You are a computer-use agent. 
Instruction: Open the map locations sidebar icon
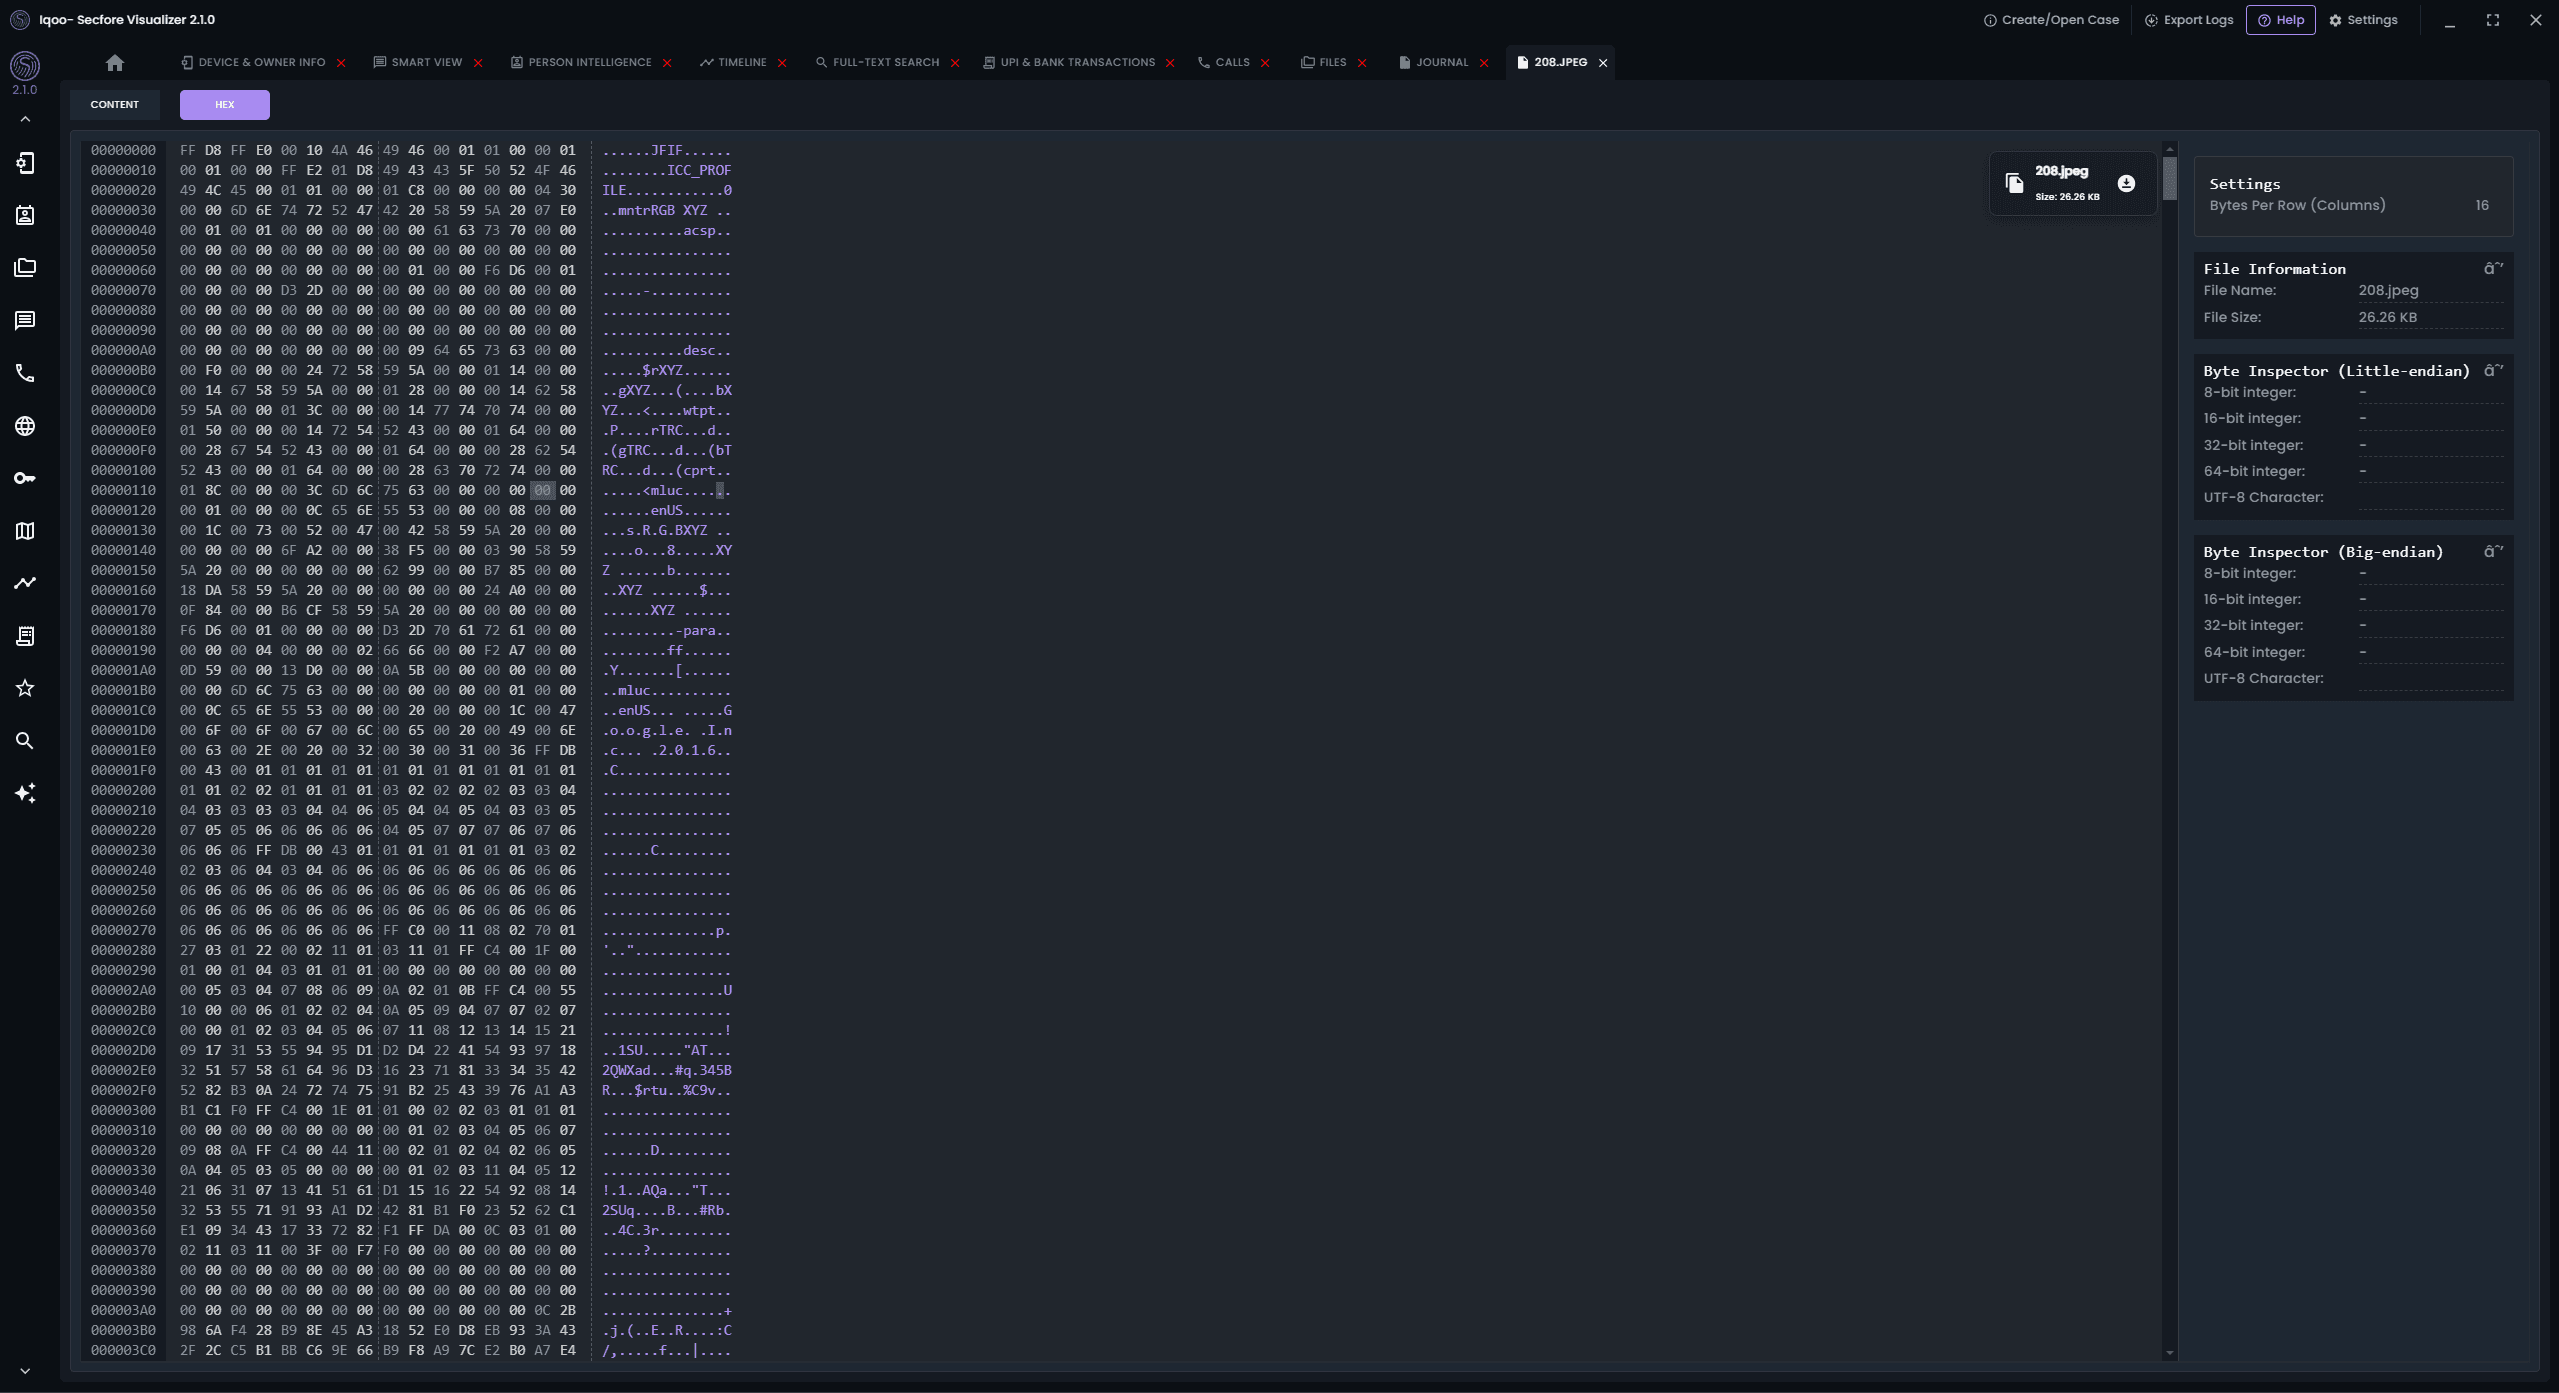[25, 531]
